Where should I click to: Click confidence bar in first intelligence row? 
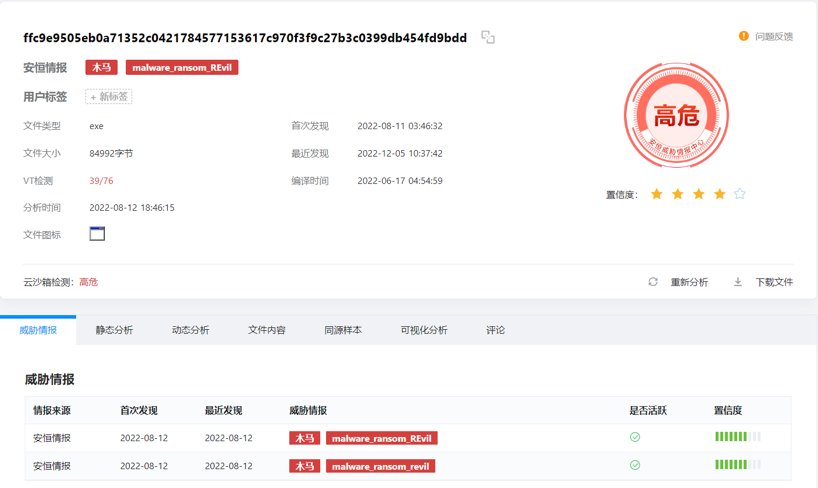click(737, 437)
